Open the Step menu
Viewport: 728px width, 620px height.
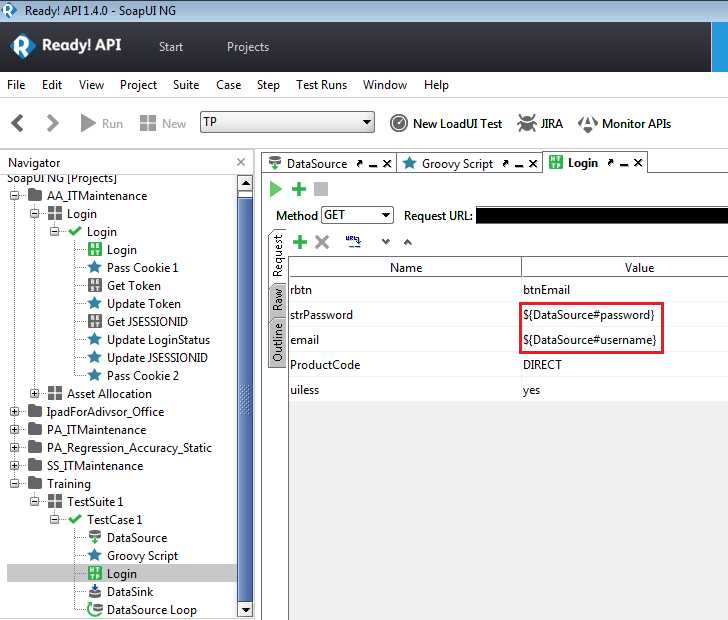coord(268,85)
